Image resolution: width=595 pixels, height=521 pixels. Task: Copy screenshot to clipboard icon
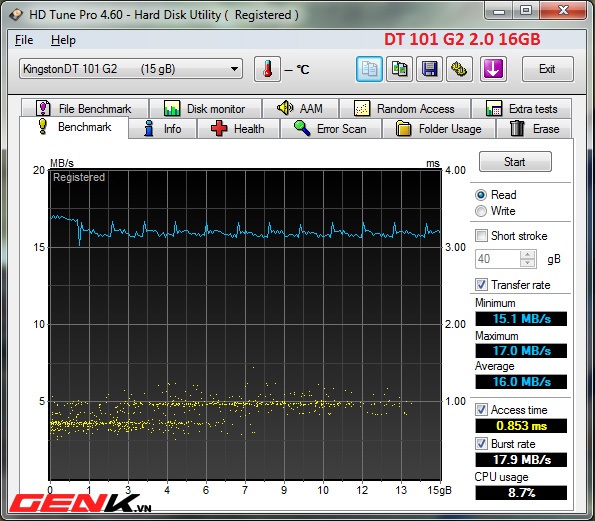tap(399, 69)
